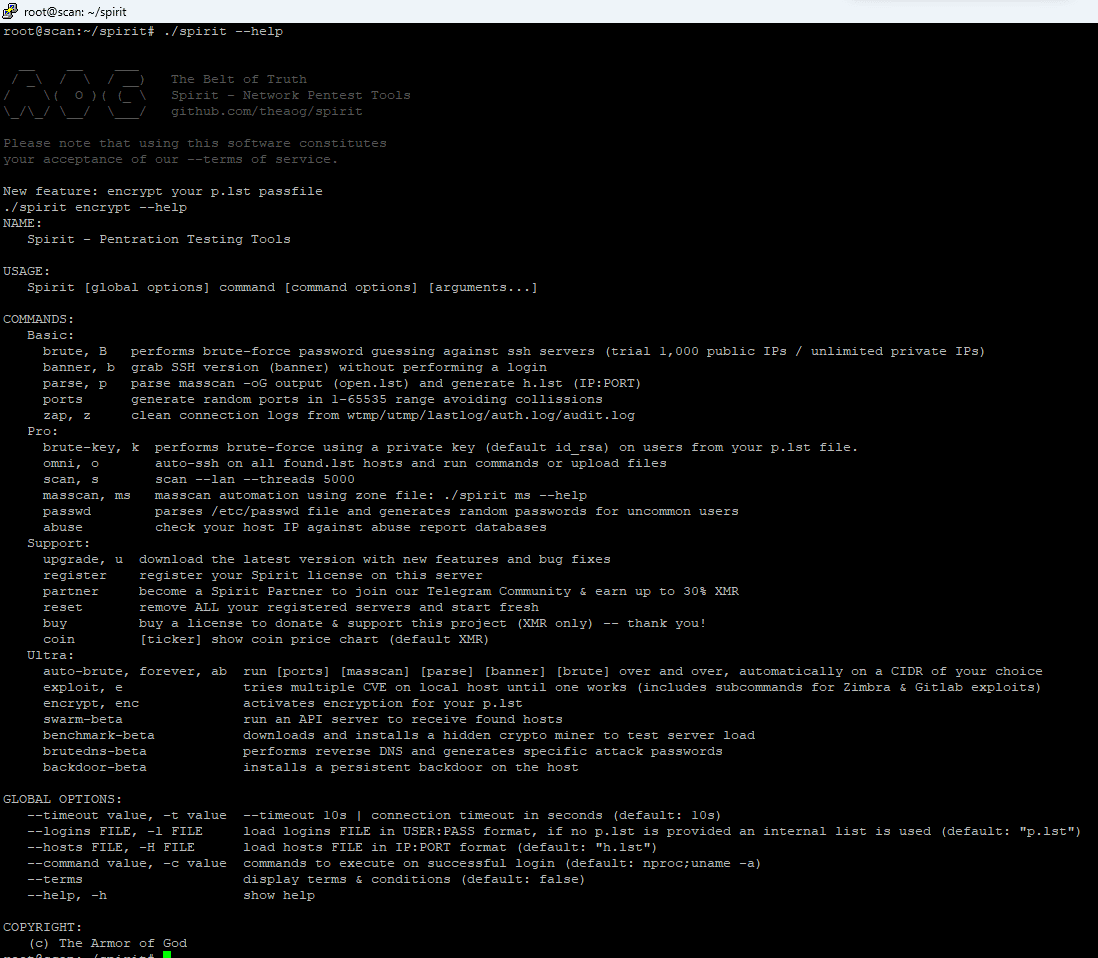1098x958 pixels.
Task: Click the 'benchmark-beta' command name
Action: [x=99, y=735]
